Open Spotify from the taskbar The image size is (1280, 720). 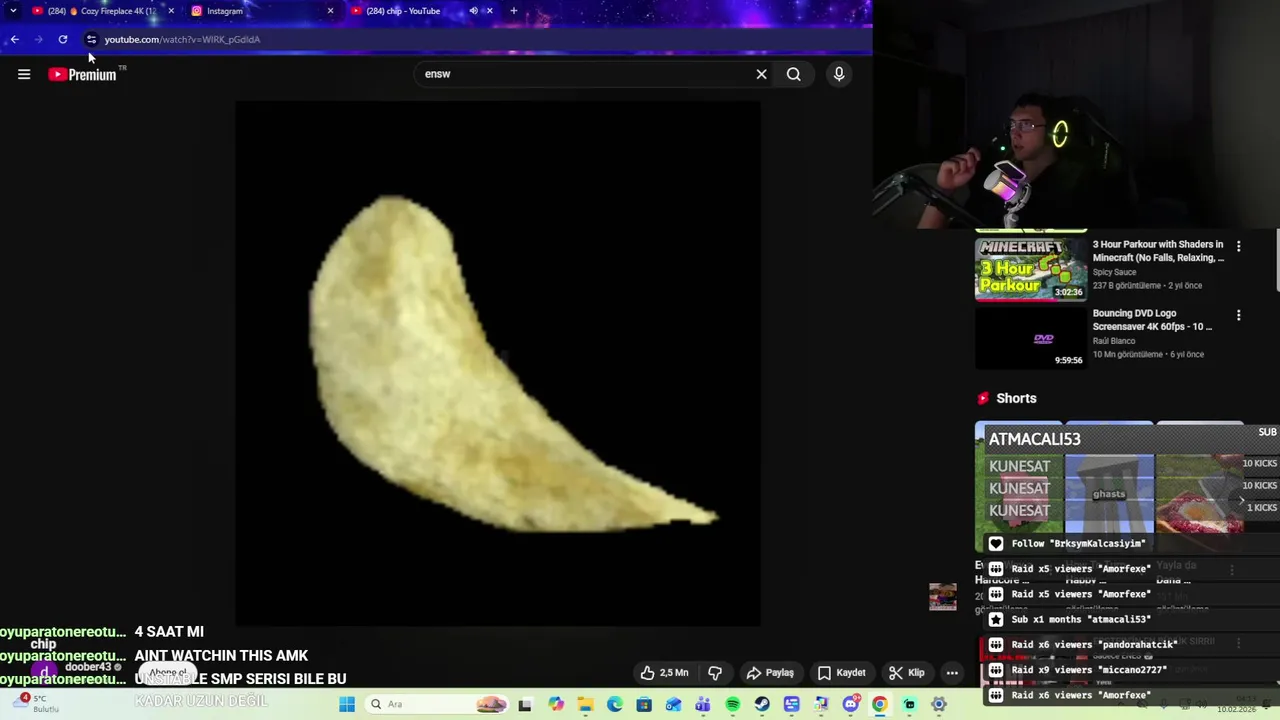pos(732,704)
